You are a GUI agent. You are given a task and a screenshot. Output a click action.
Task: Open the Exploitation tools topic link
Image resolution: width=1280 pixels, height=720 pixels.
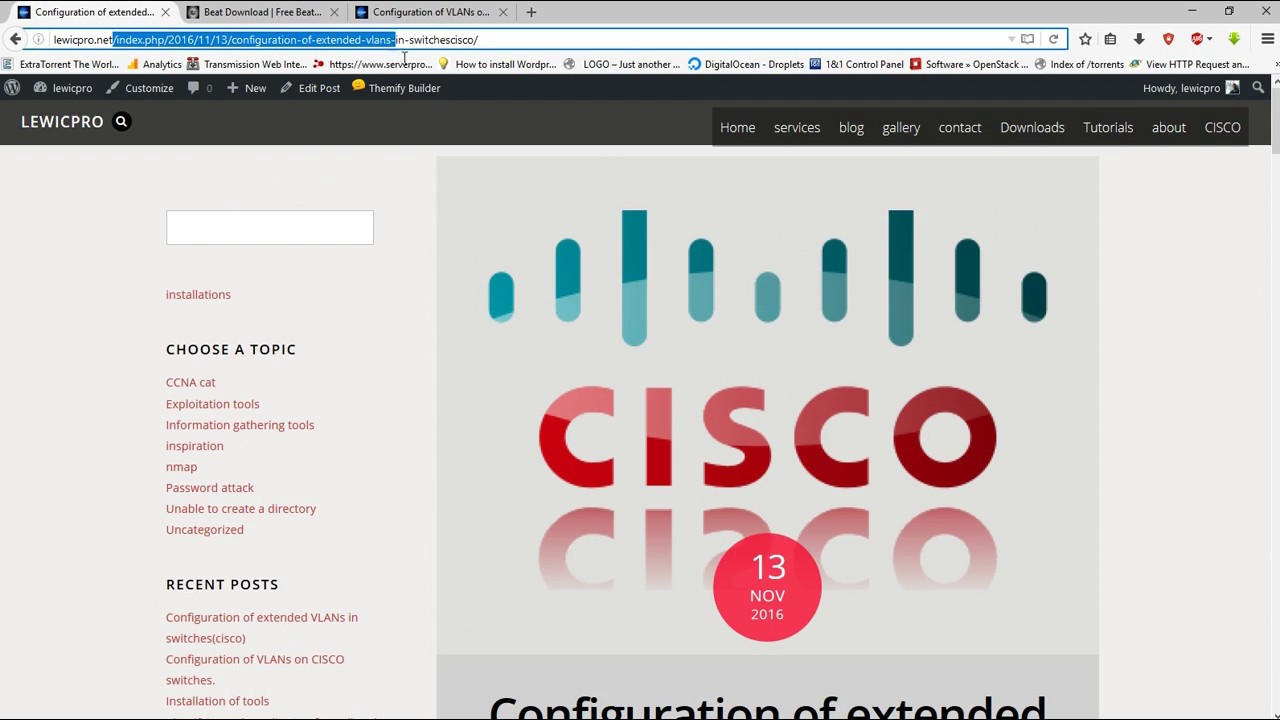click(x=212, y=404)
